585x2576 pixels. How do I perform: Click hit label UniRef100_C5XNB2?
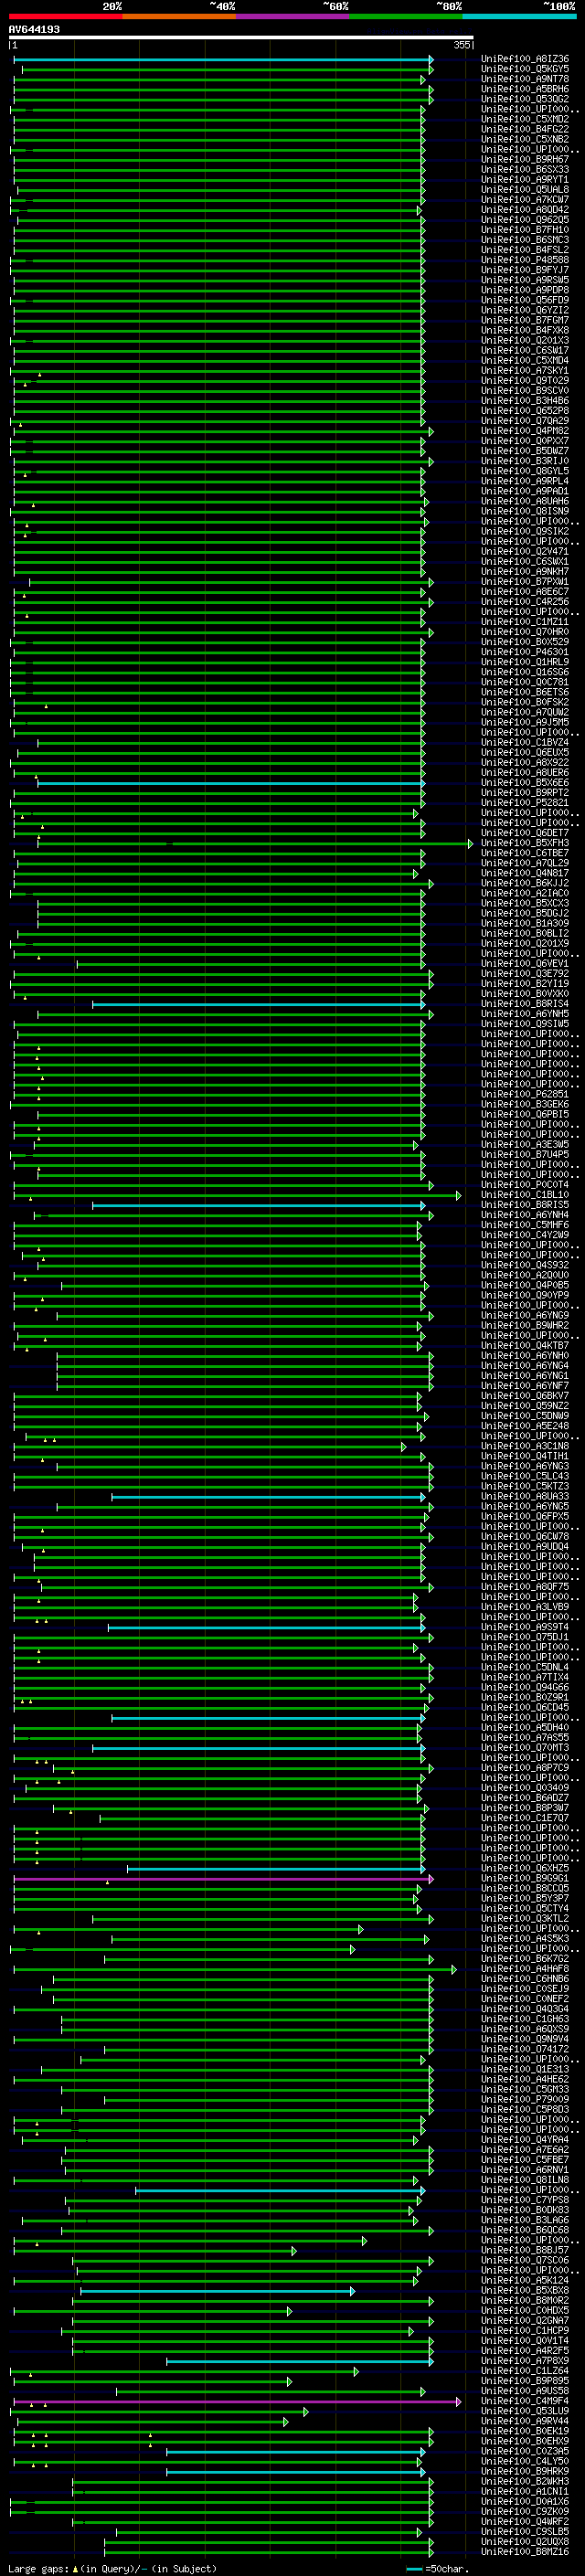pos(525,139)
